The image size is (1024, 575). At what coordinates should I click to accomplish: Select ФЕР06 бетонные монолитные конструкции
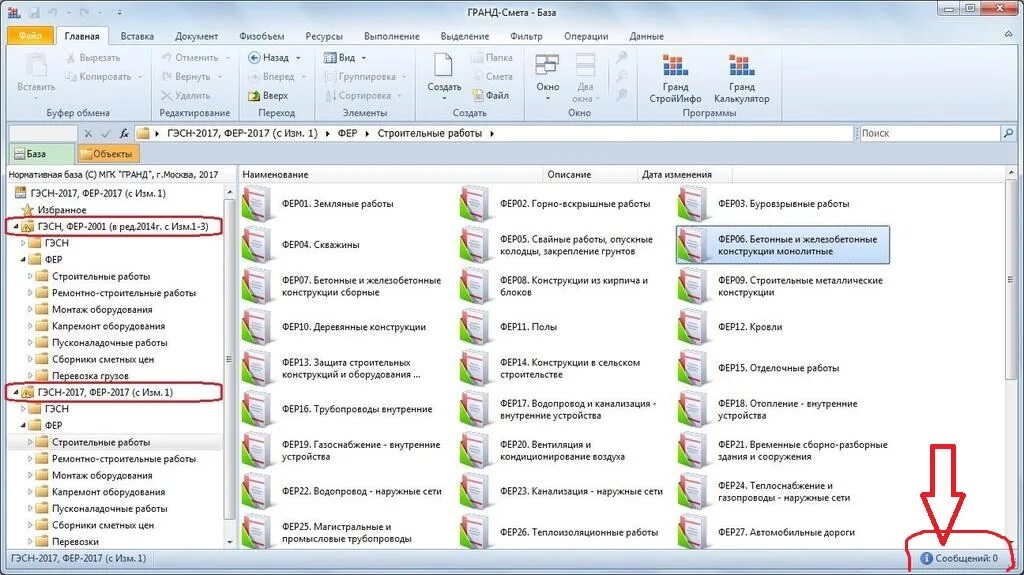point(782,245)
